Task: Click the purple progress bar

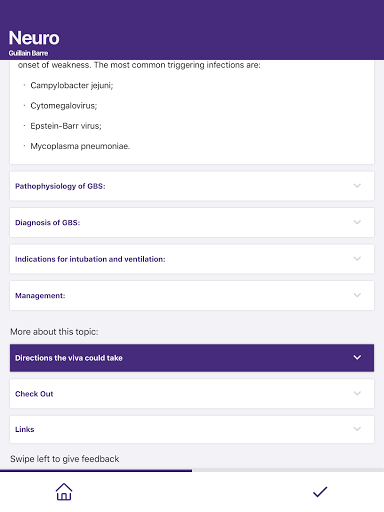Action: (96, 470)
